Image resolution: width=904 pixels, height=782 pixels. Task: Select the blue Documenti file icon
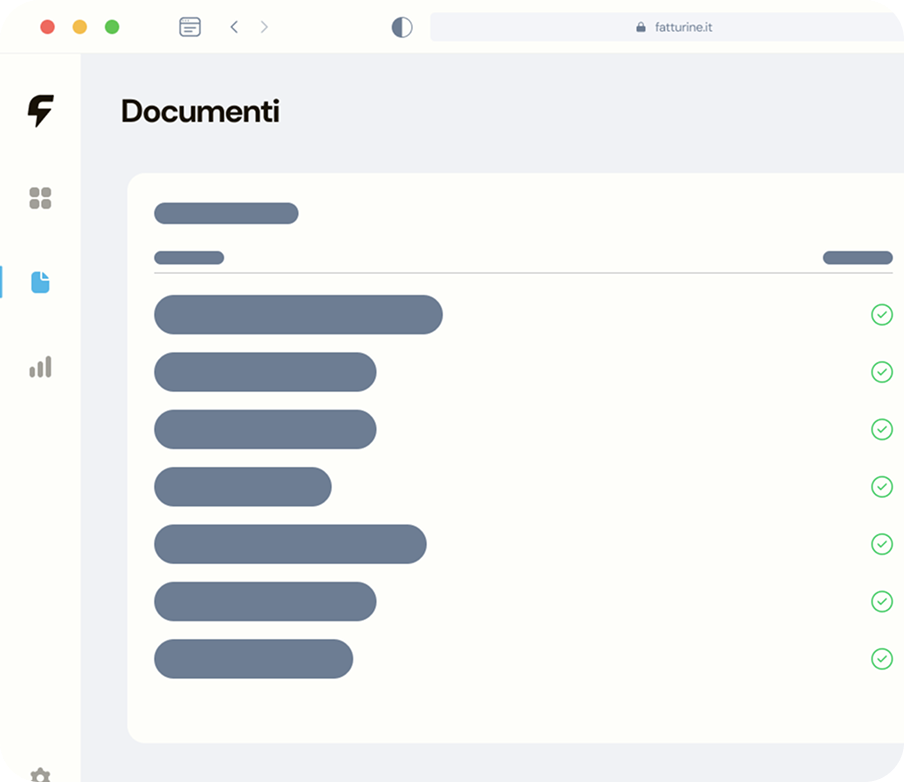point(40,283)
